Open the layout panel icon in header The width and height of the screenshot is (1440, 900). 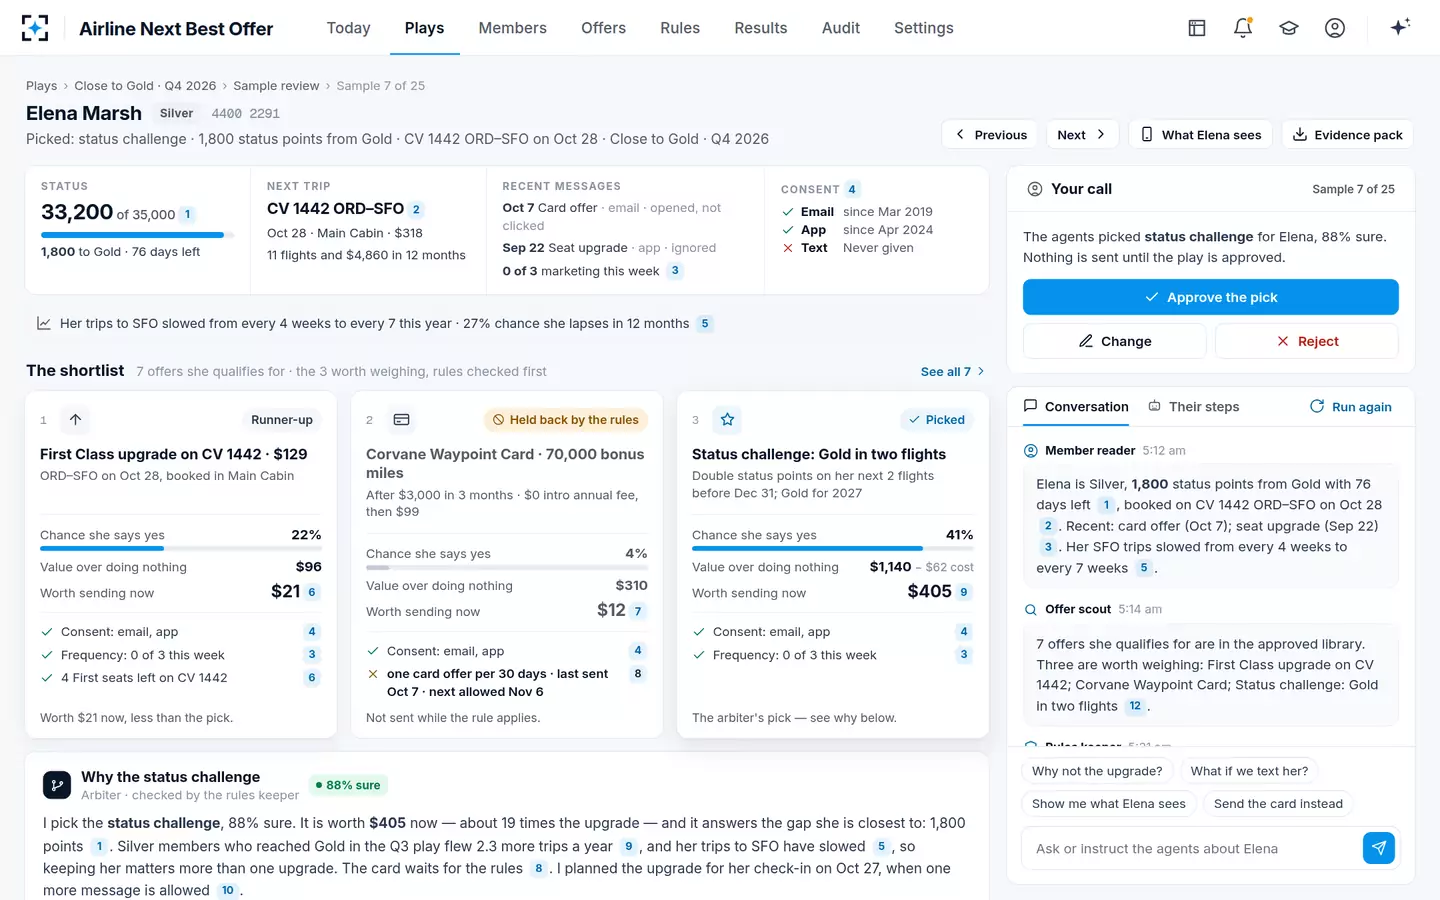(x=1197, y=28)
